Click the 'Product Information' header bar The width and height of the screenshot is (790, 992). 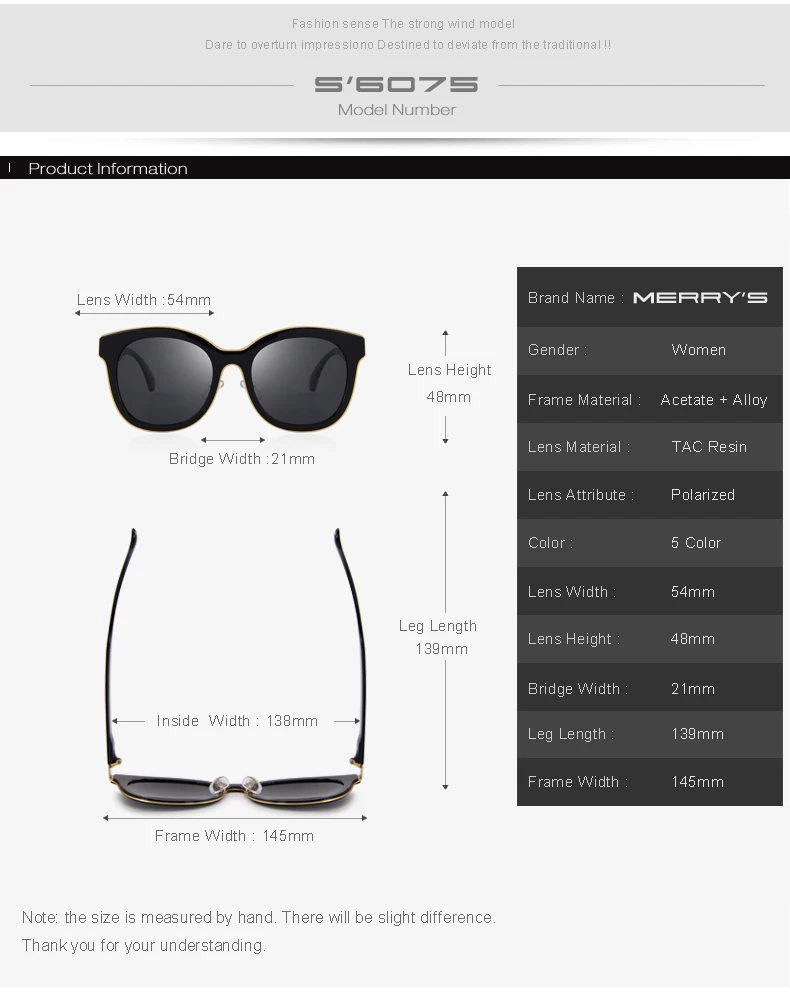pos(395,168)
